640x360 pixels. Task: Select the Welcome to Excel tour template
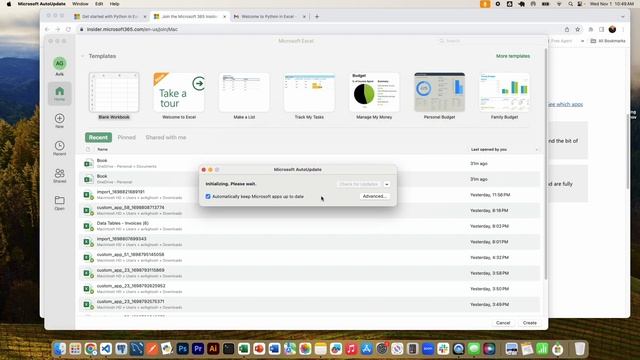[x=179, y=96]
